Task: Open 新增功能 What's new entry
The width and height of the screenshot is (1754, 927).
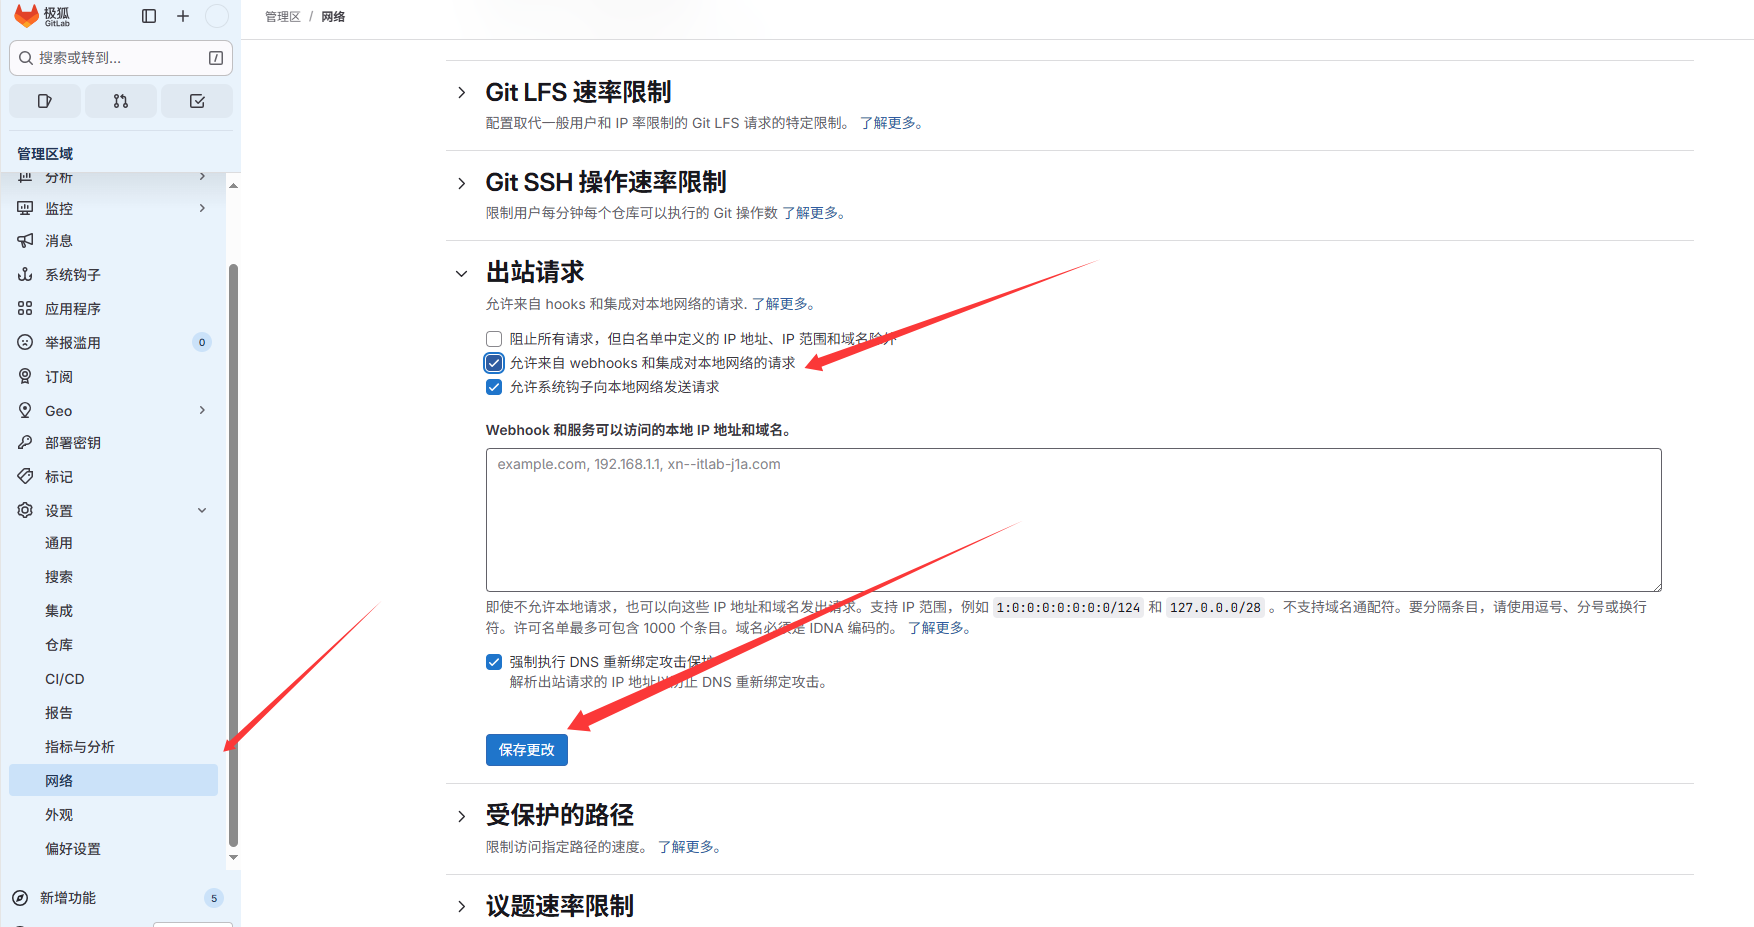Action: (x=68, y=898)
